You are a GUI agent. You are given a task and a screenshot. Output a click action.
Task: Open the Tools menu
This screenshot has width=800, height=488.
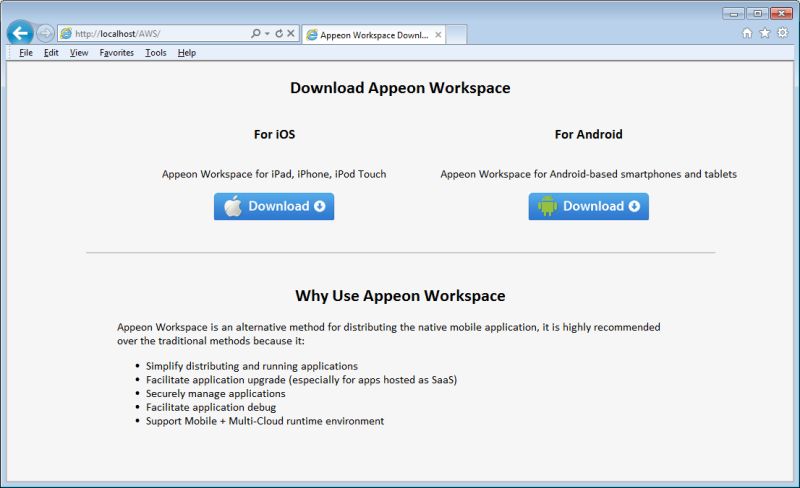click(x=156, y=53)
